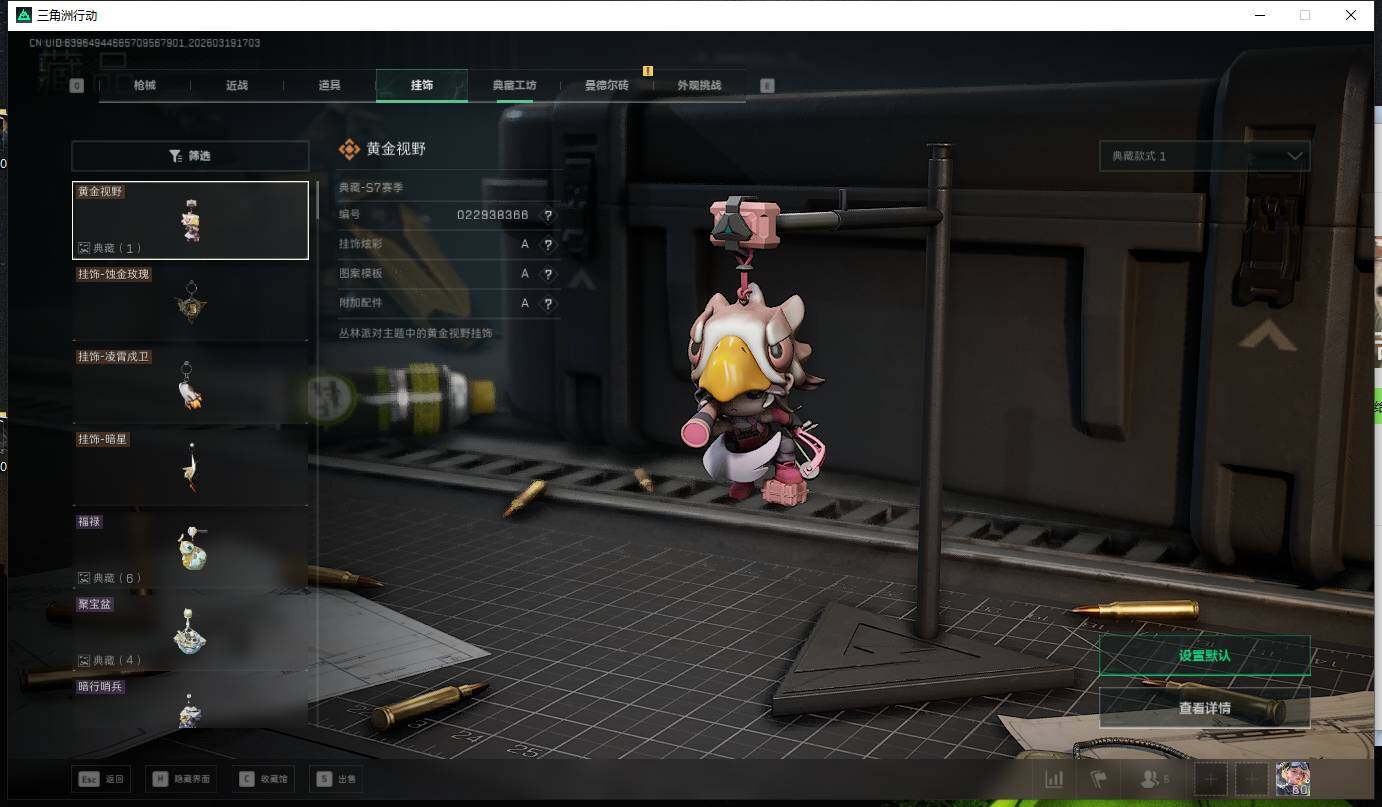This screenshot has height=807, width=1382.
Task: Select the 暗行哨兵 charm card
Action: coord(190,703)
